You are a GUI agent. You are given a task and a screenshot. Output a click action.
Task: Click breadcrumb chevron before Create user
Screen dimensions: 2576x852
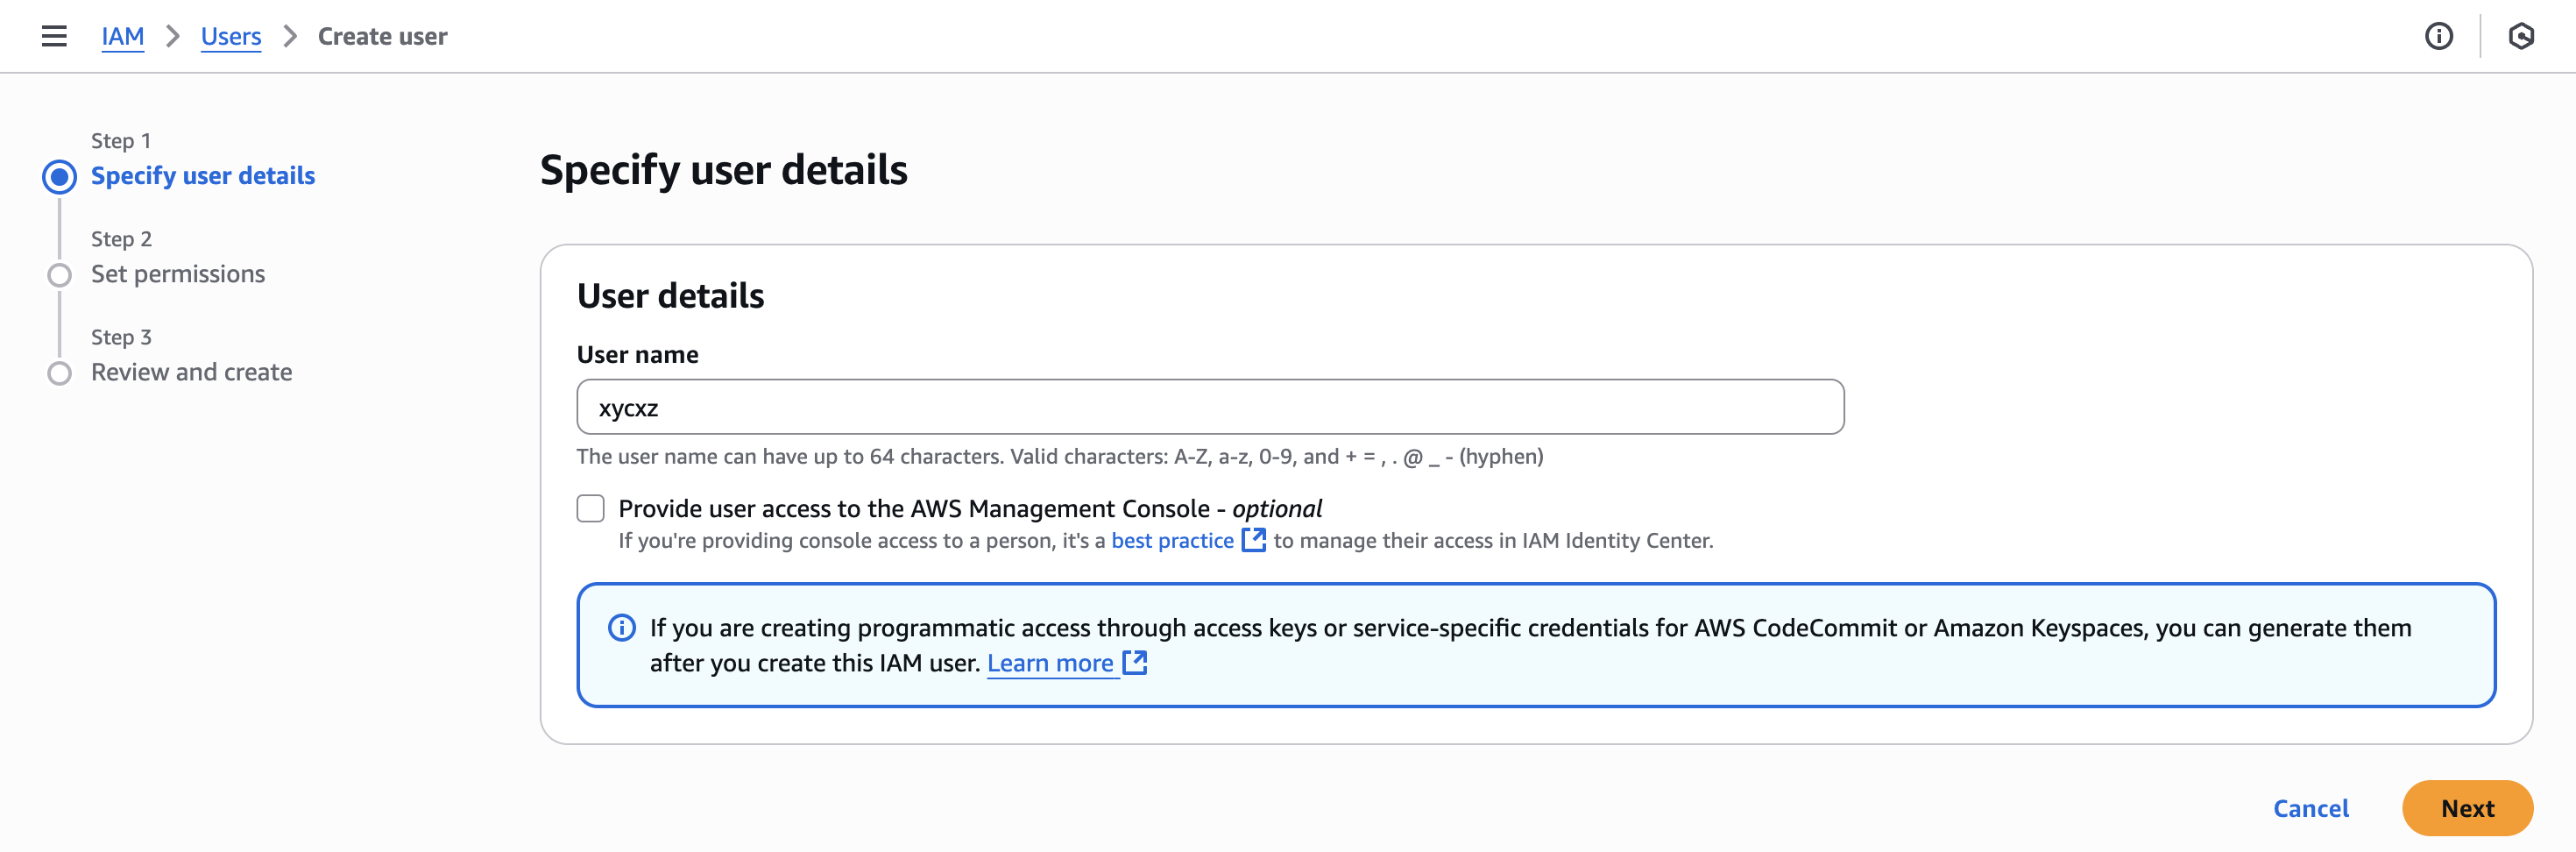tap(290, 36)
